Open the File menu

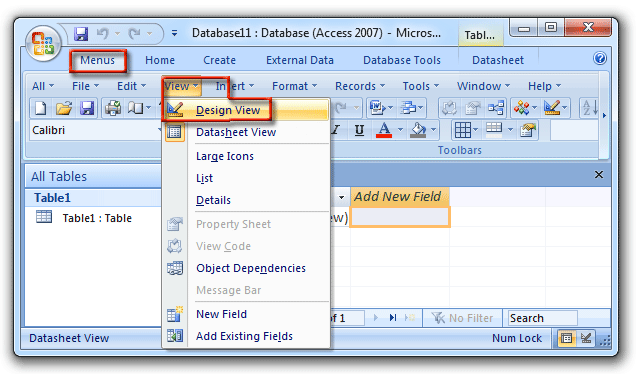click(85, 86)
